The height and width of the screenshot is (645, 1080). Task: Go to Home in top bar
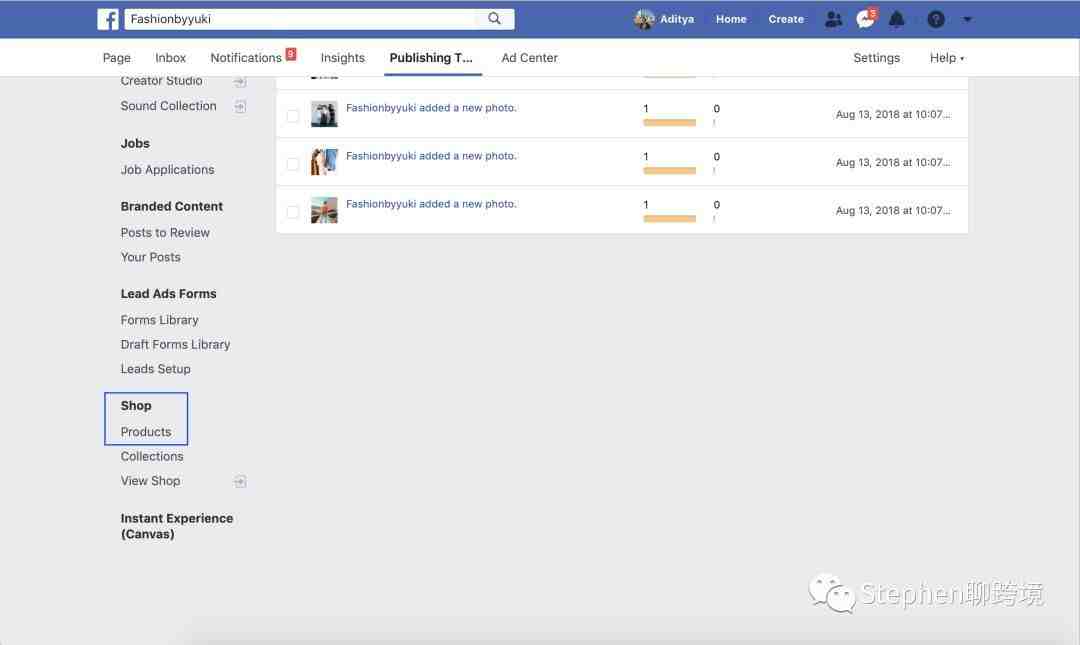coord(731,19)
